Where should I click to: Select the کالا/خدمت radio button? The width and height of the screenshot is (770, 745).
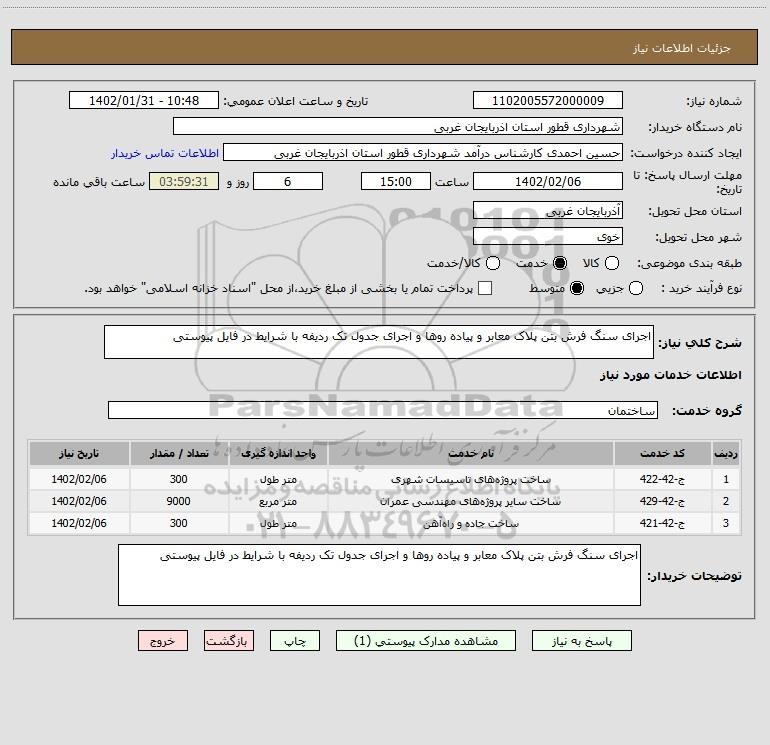(x=493, y=263)
